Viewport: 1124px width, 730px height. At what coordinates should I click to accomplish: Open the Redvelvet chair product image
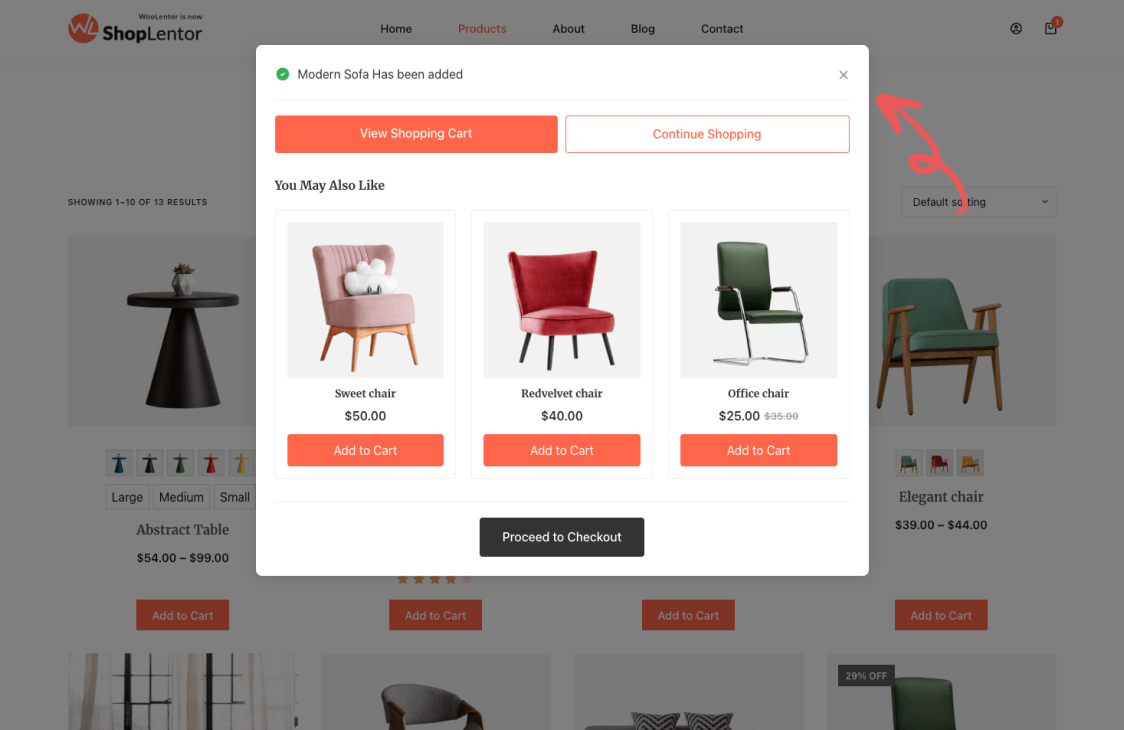[x=561, y=300]
